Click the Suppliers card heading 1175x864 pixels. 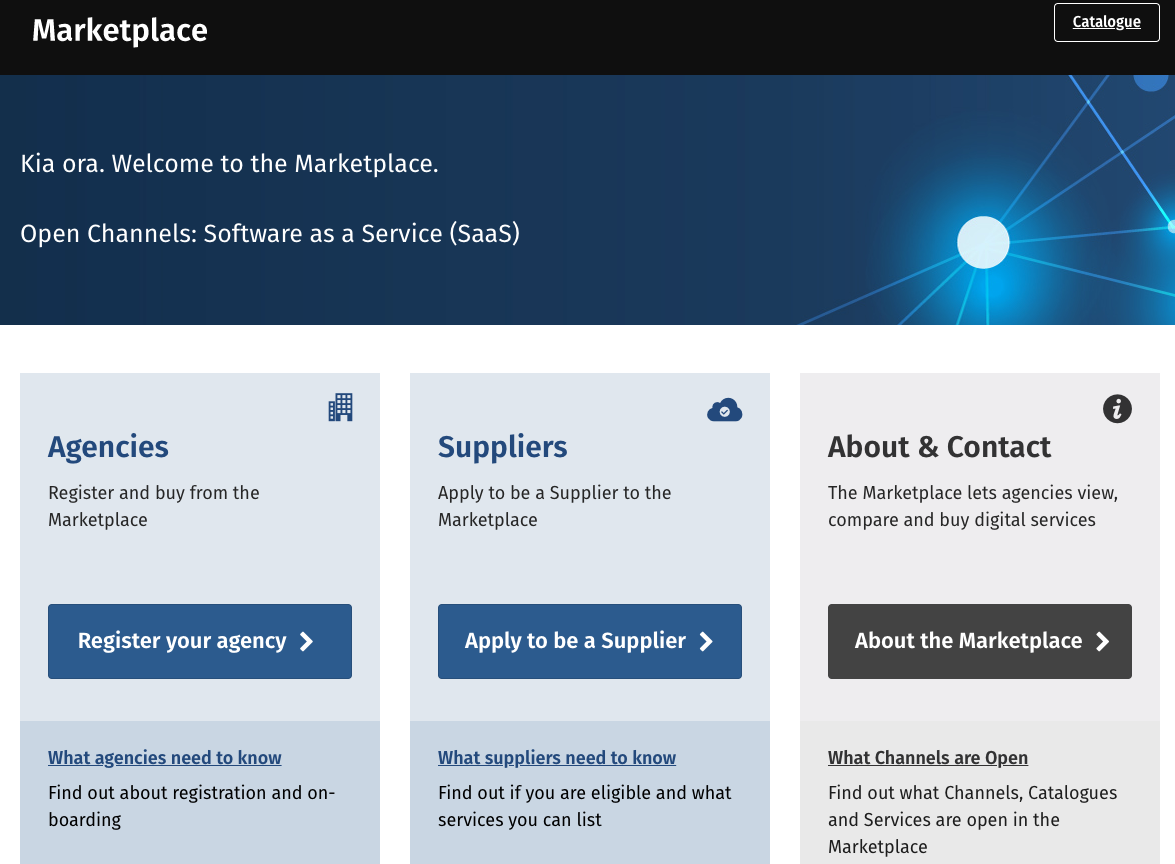click(x=503, y=447)
